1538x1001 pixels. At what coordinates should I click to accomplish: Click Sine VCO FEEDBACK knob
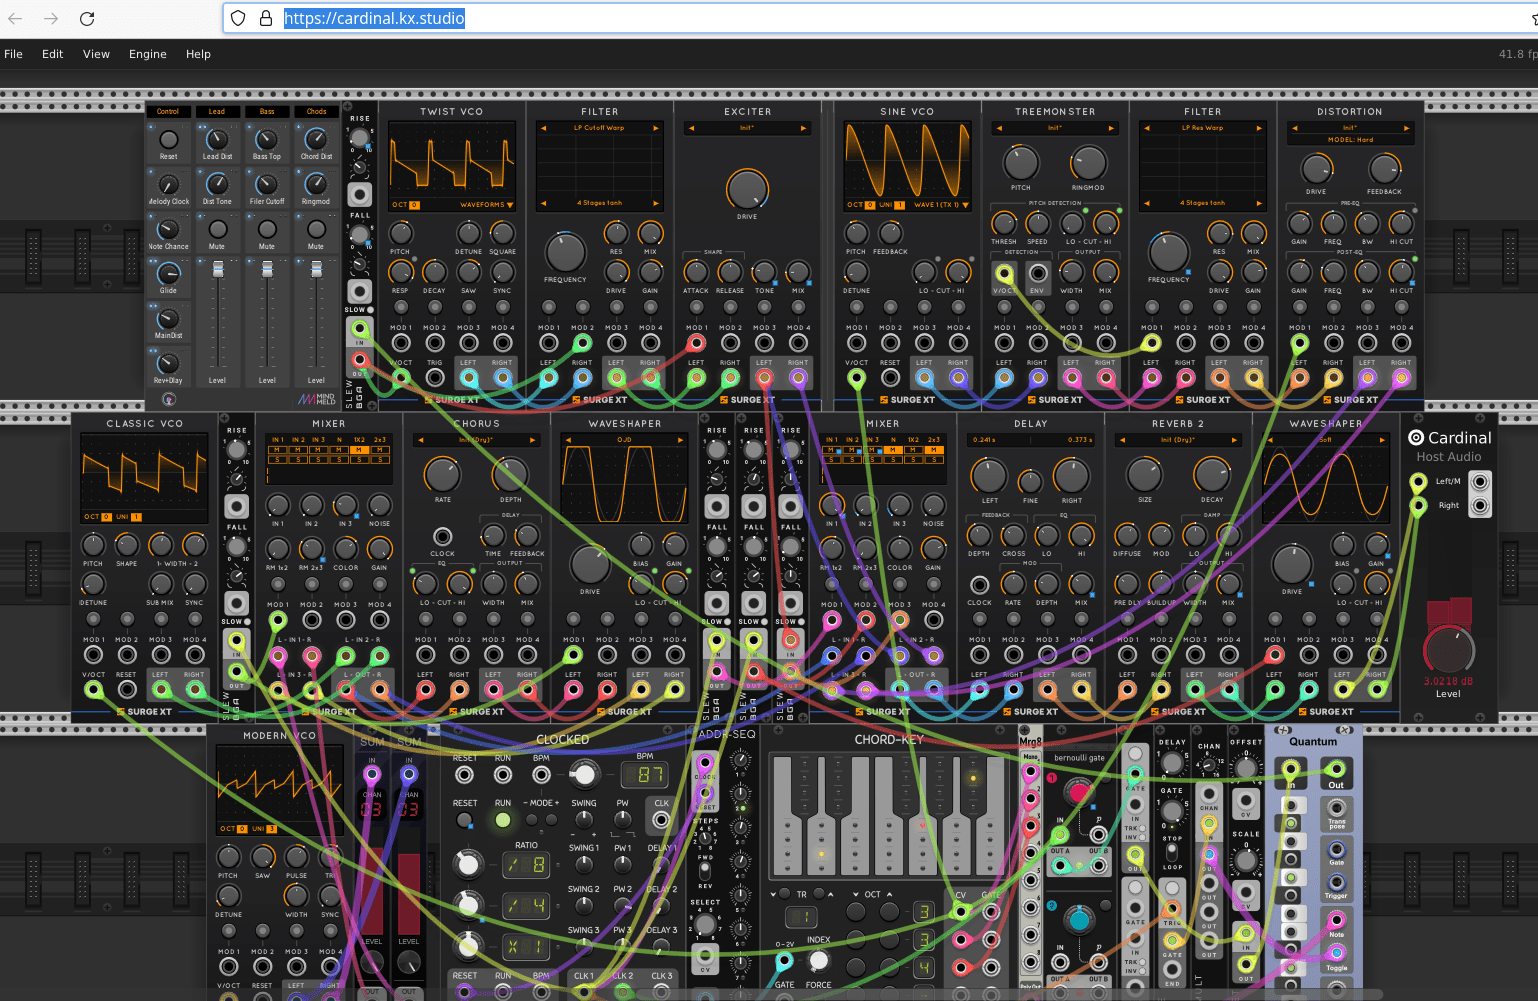[x=890, y=234]
